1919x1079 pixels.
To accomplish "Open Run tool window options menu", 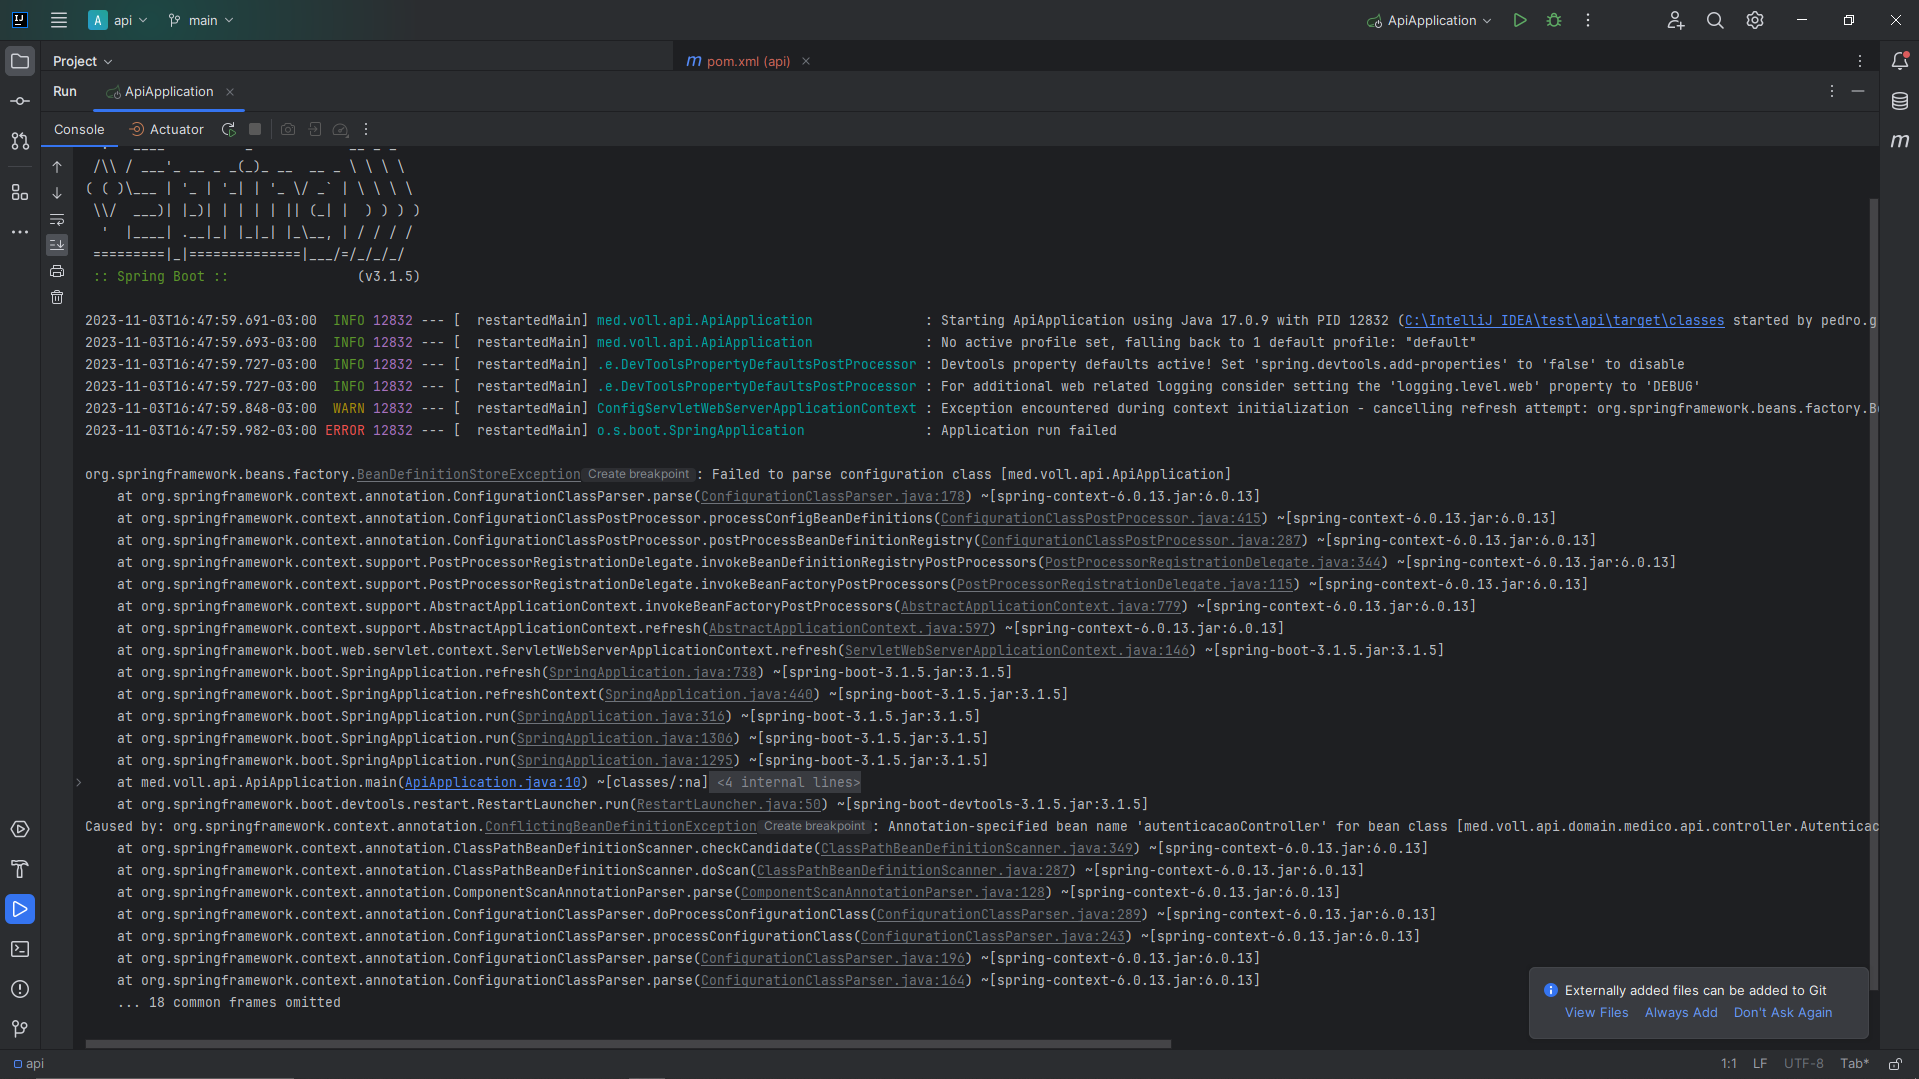I will click(x=1832, y=91).
